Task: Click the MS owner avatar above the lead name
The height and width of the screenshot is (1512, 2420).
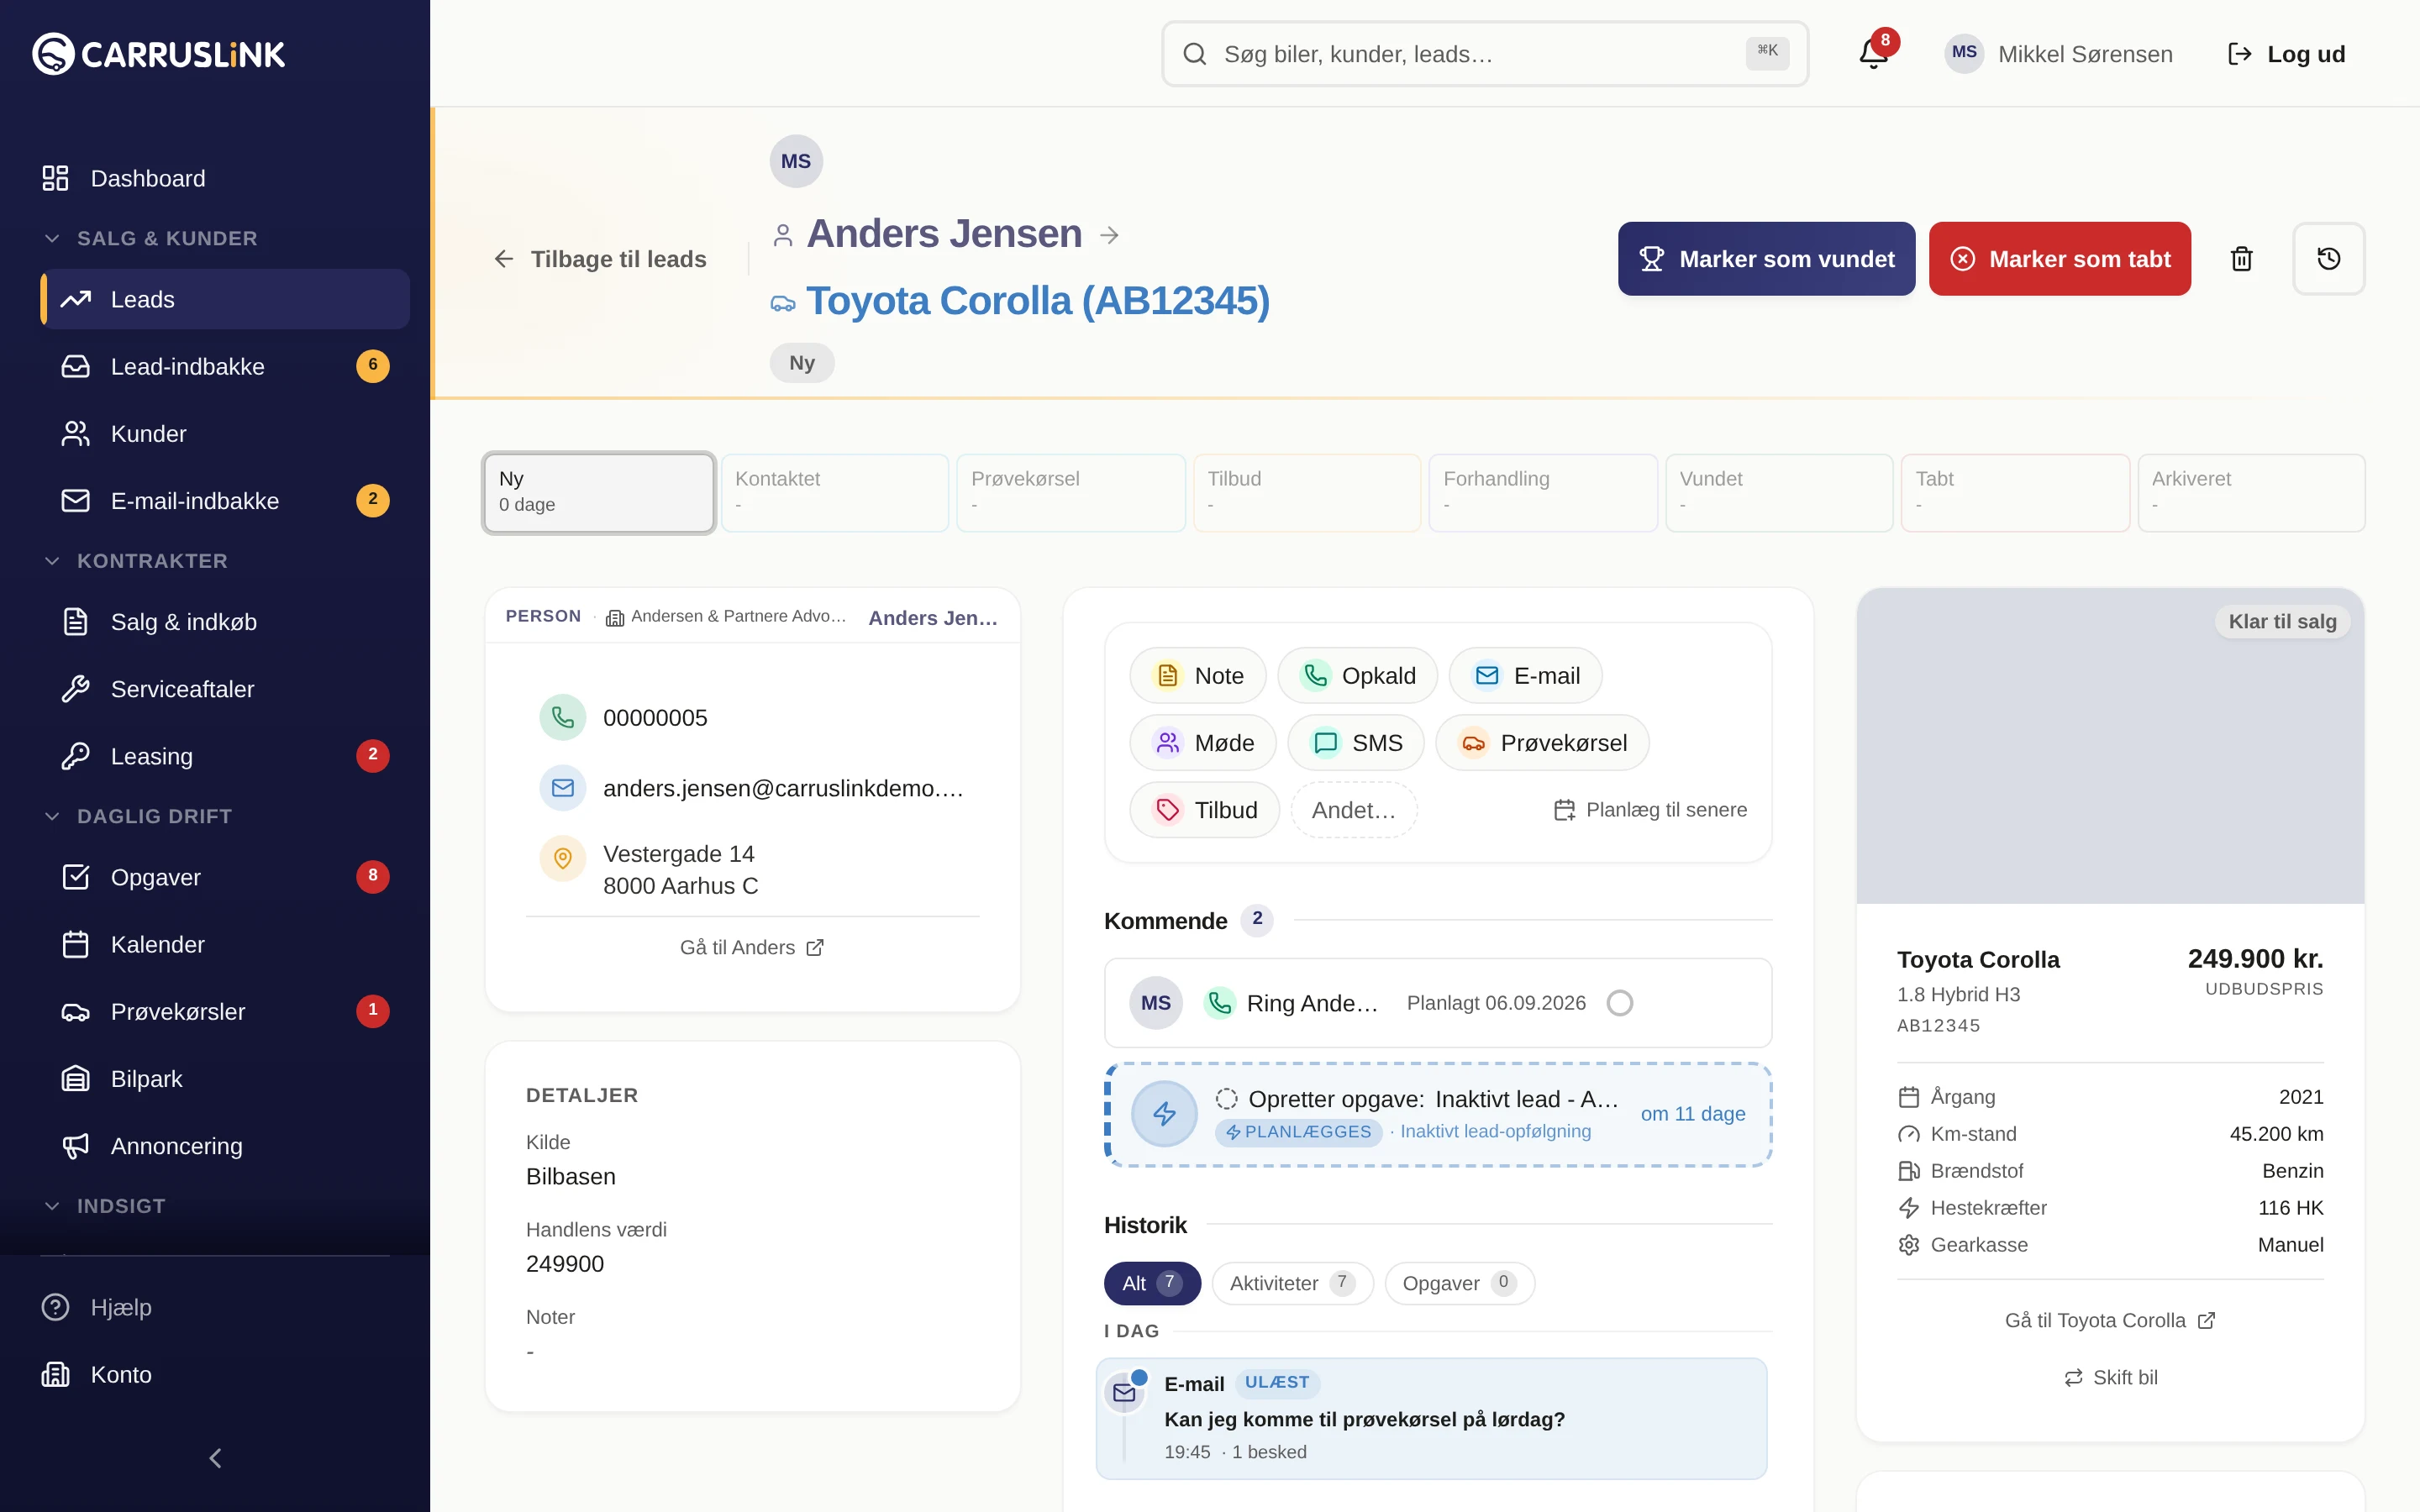Action: 796,161
